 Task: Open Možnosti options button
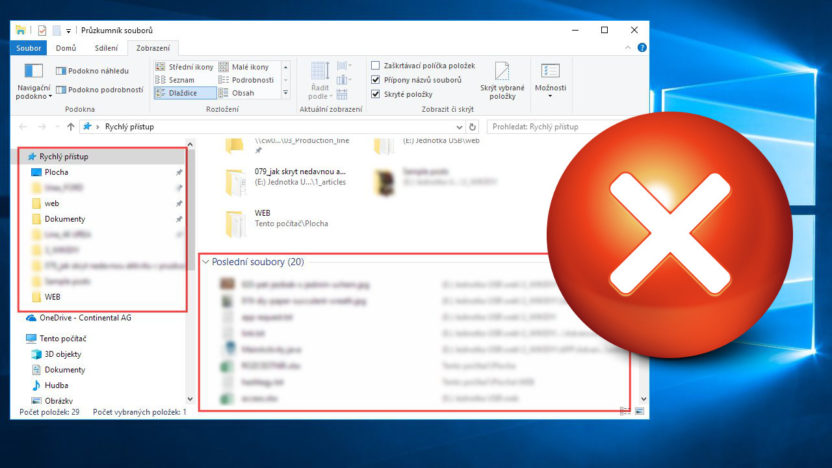pos(550,80)
